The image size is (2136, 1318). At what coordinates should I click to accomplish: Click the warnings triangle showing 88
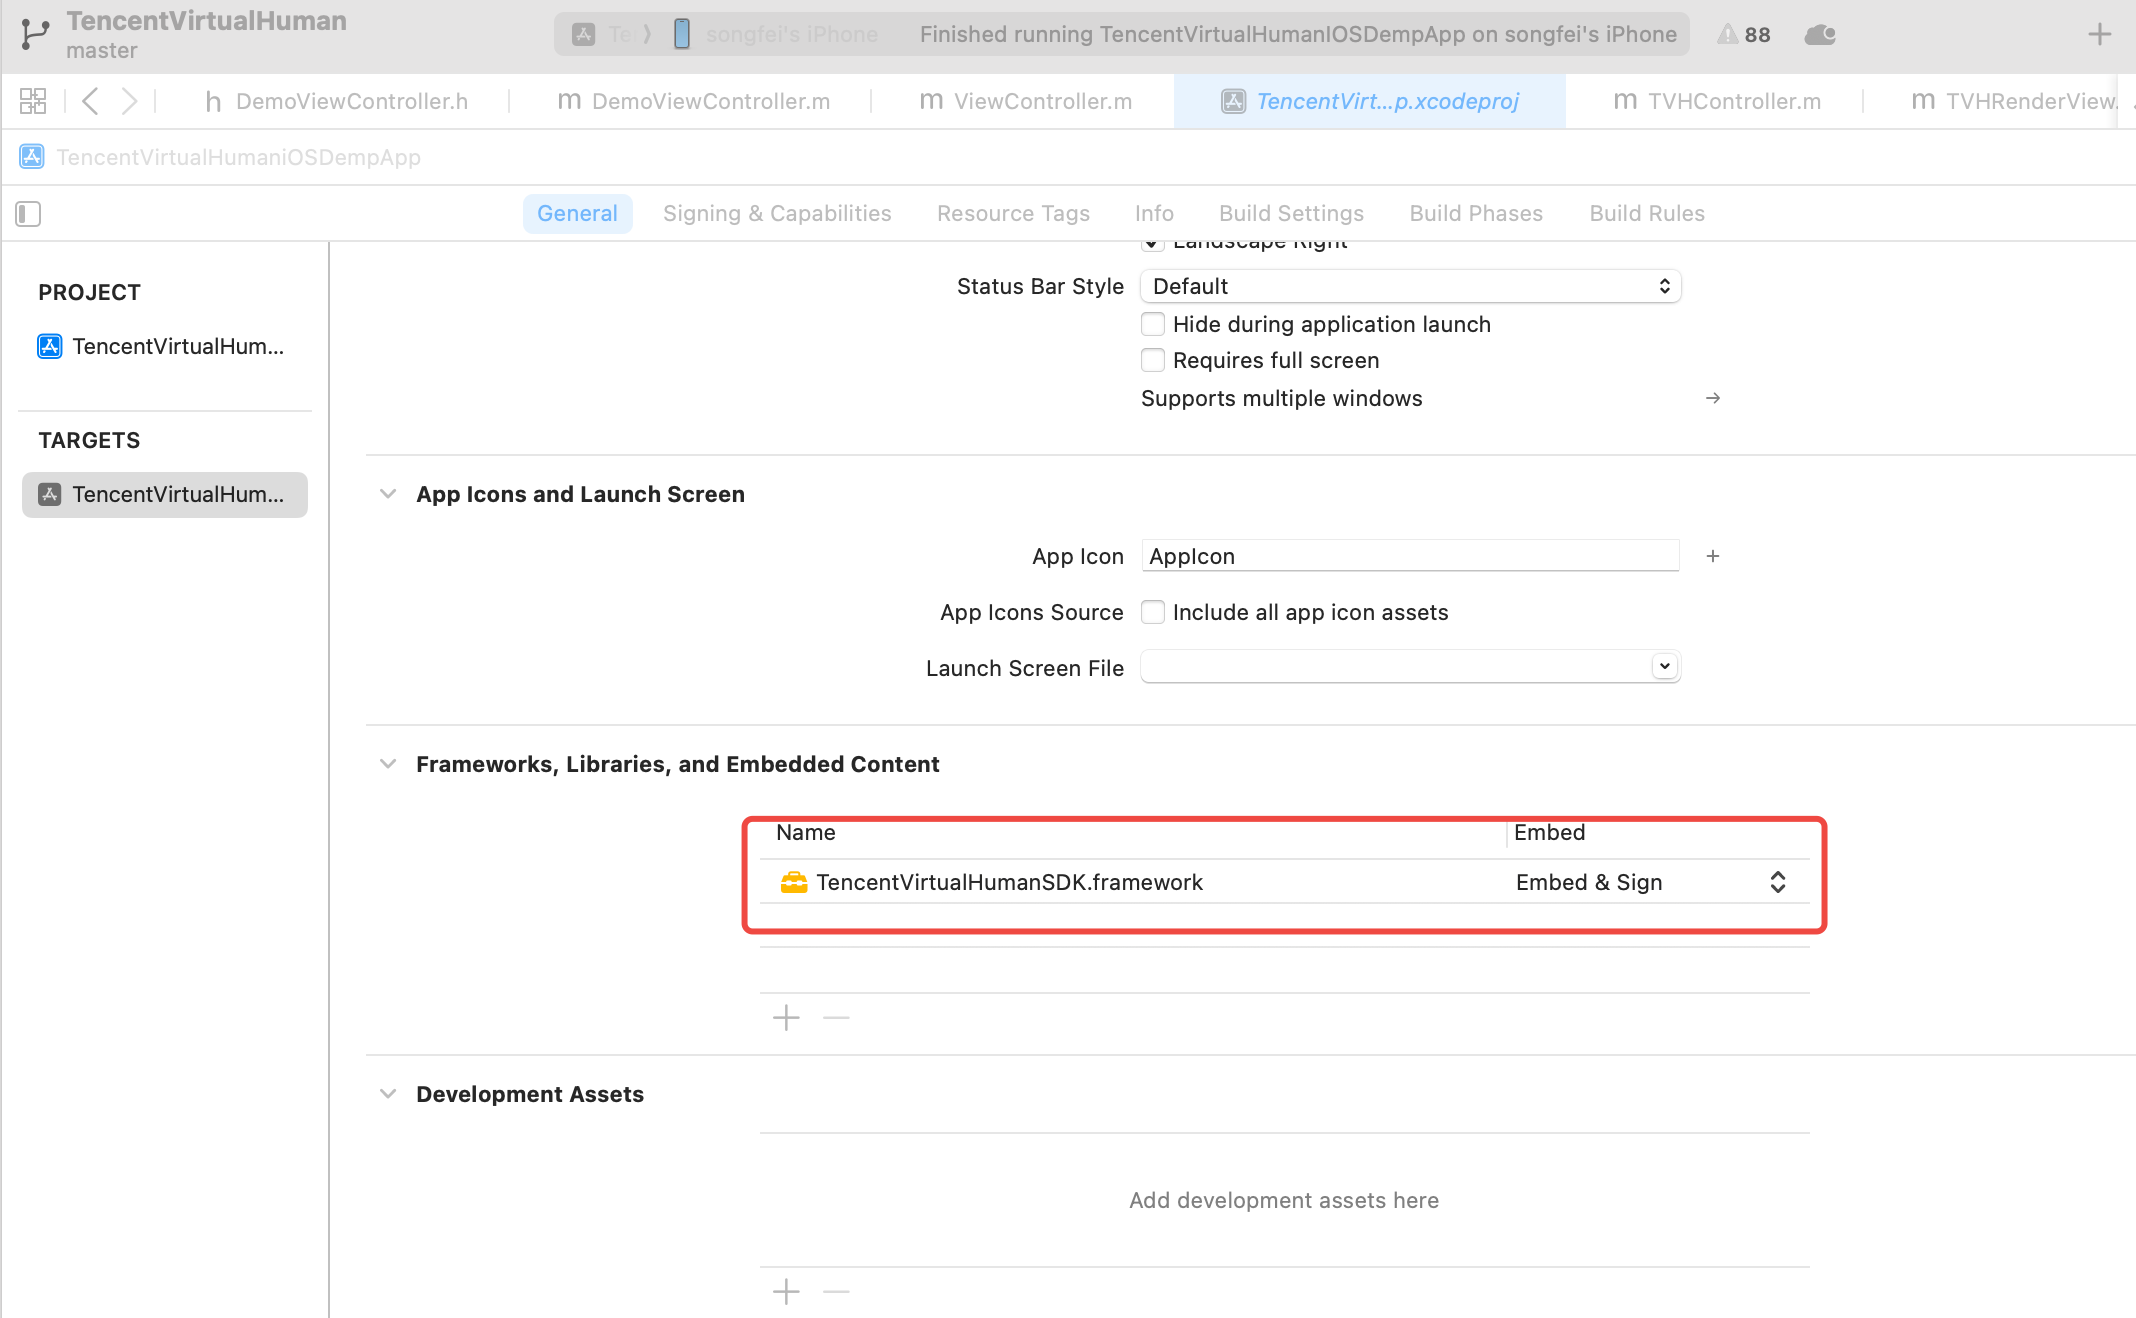pos(1743,35)
